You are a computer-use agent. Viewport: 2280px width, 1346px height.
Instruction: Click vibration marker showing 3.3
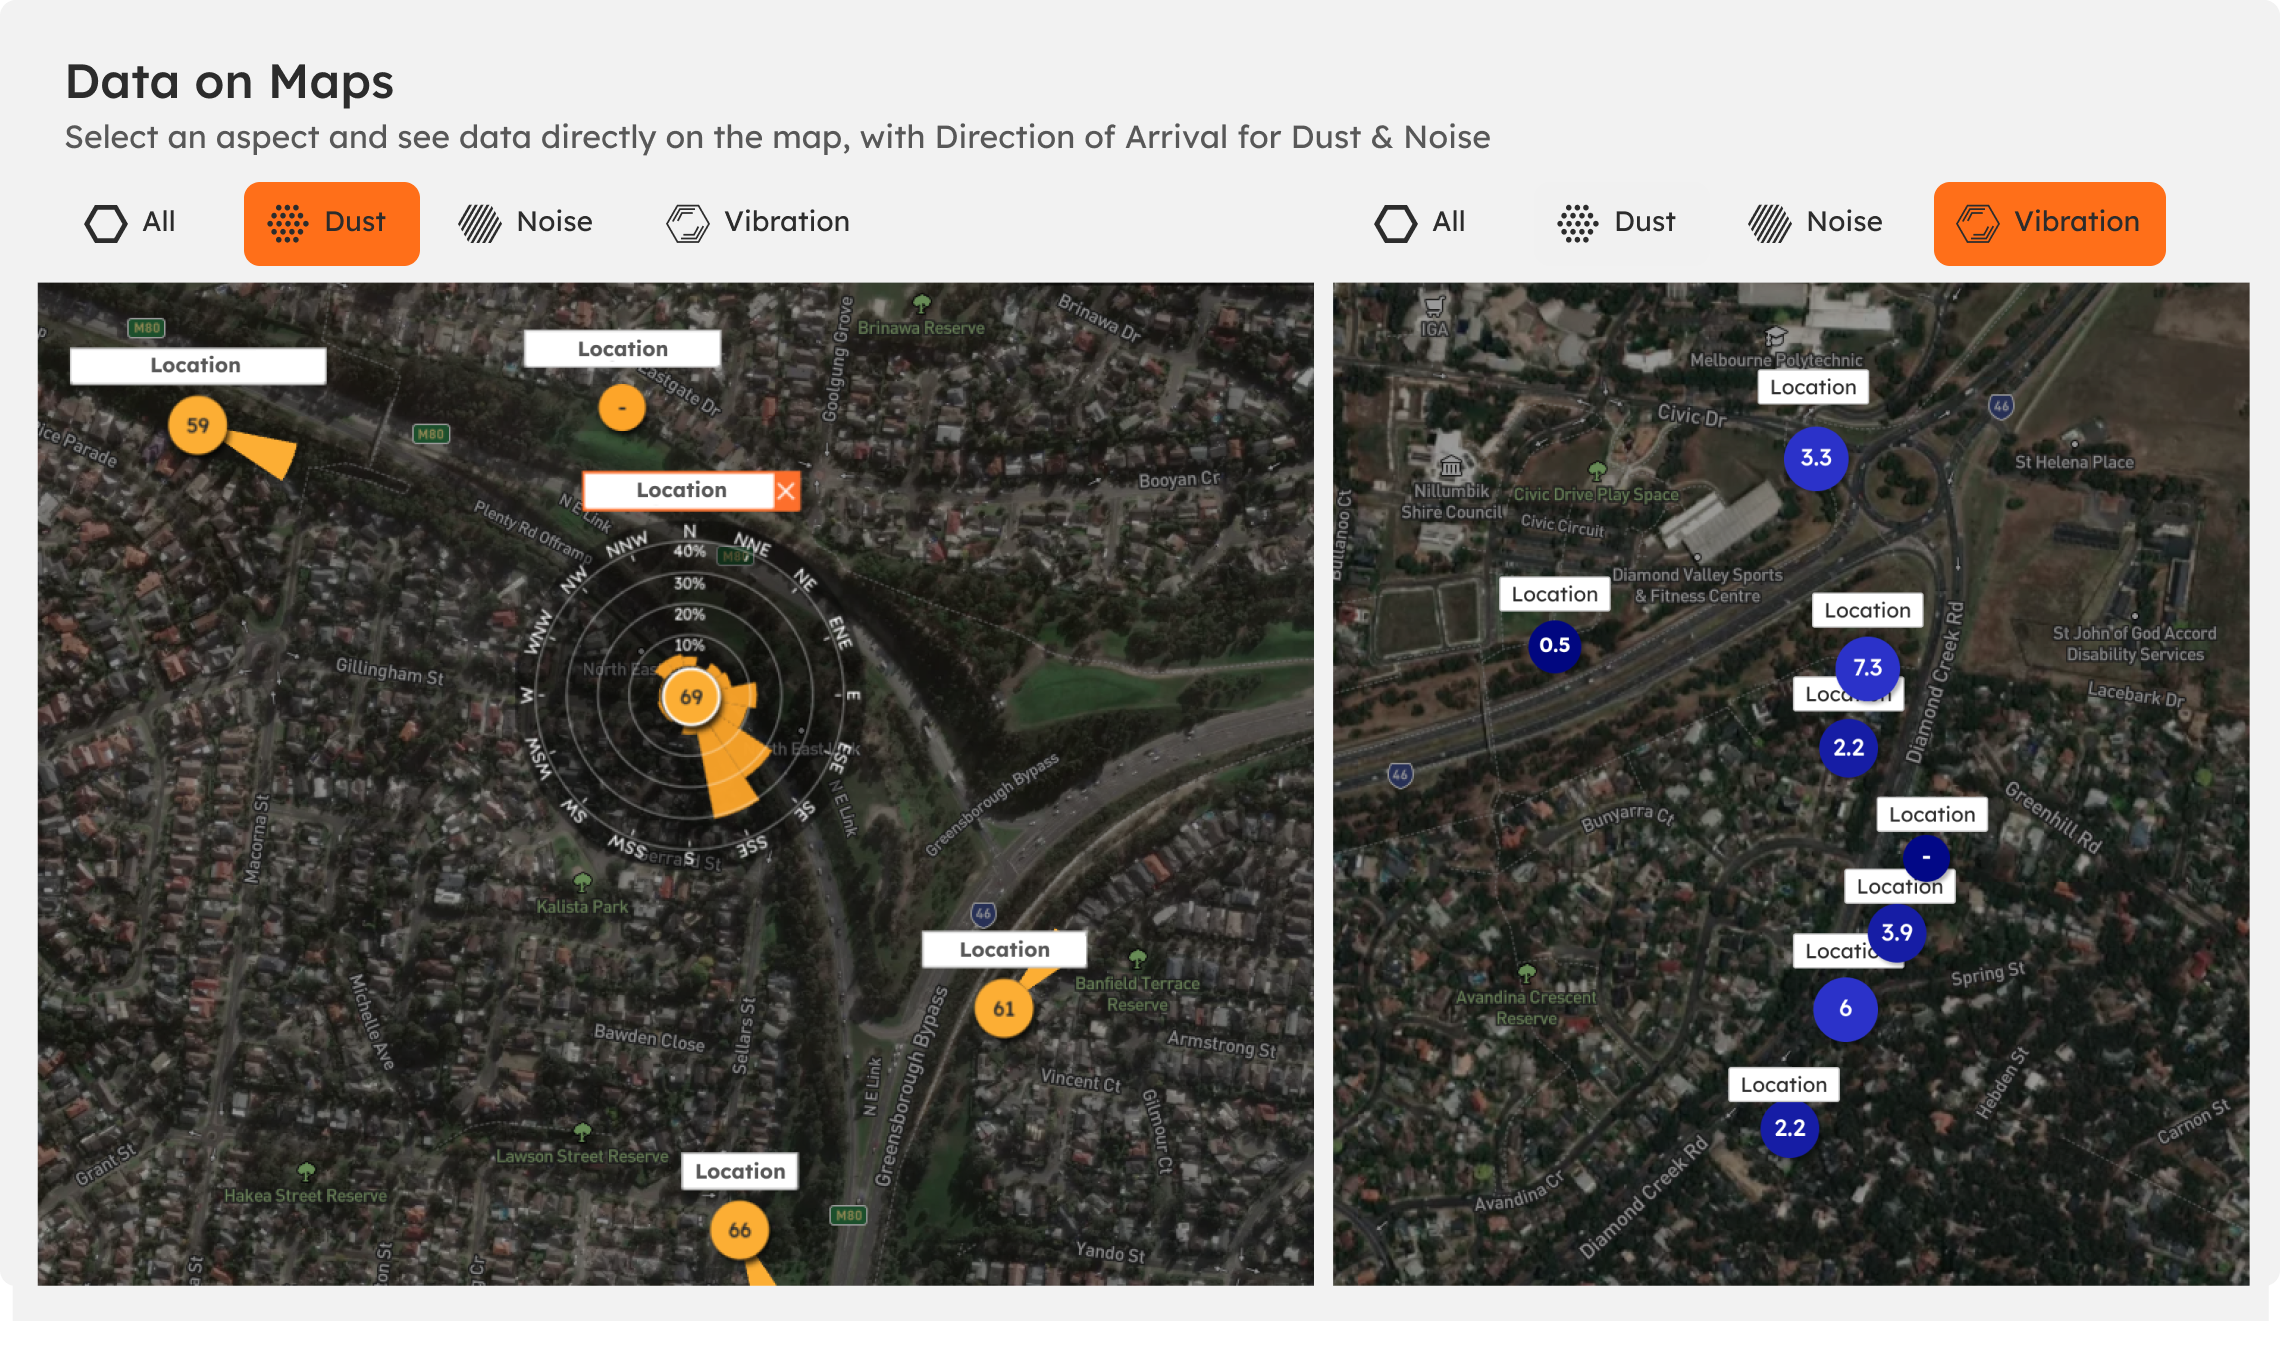[1815, 458]
